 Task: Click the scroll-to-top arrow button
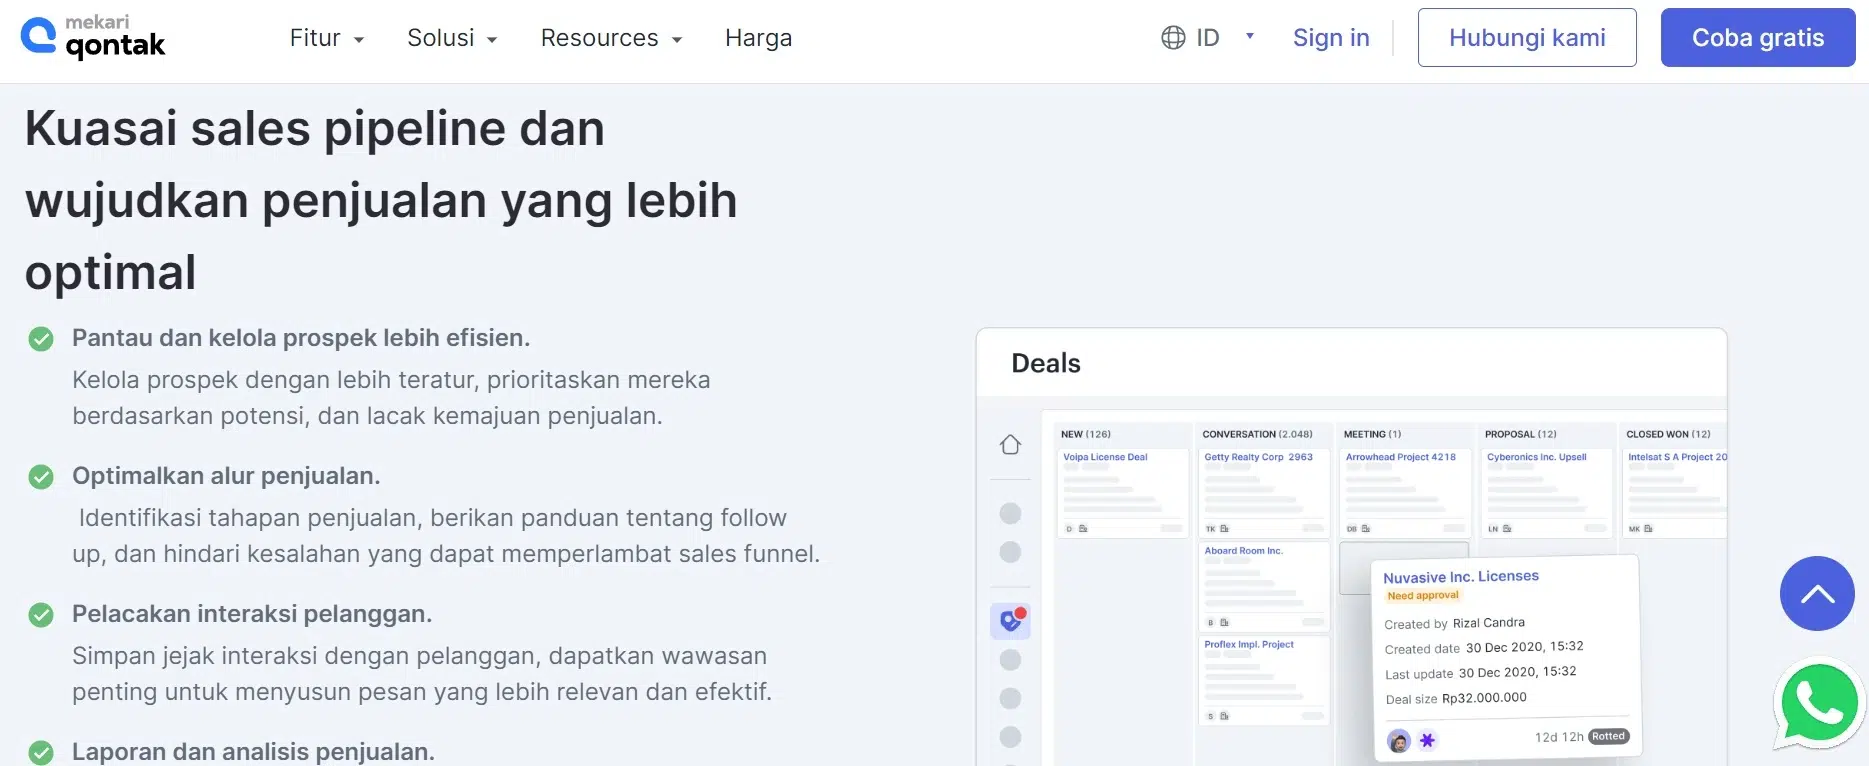tap(1817, 594)
